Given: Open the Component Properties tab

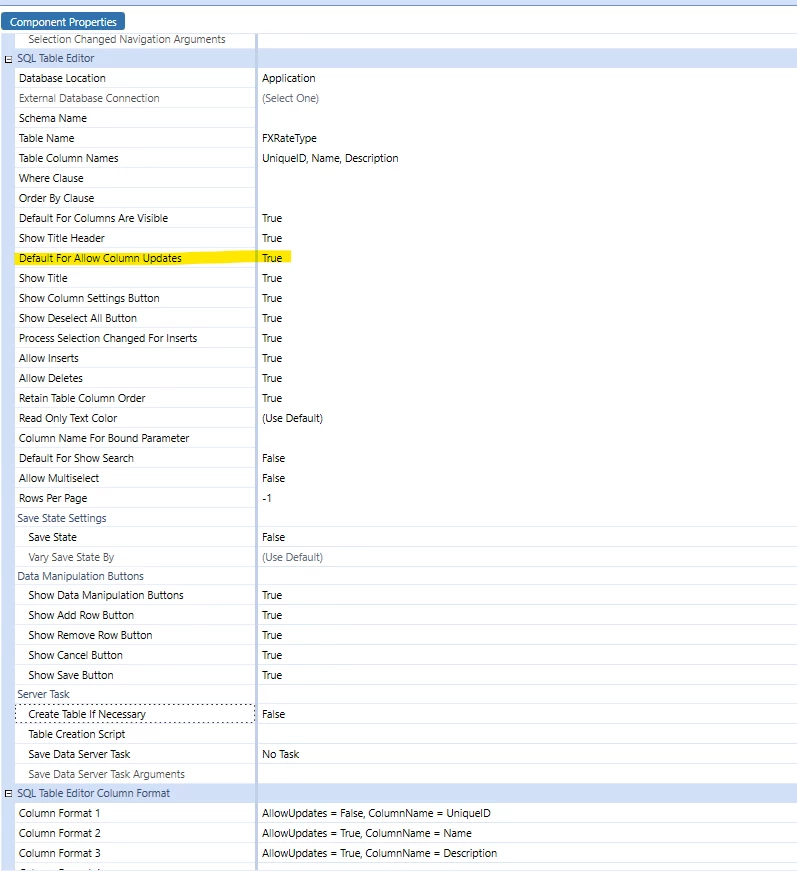Looking at the screenshot, I should point(63,22).
